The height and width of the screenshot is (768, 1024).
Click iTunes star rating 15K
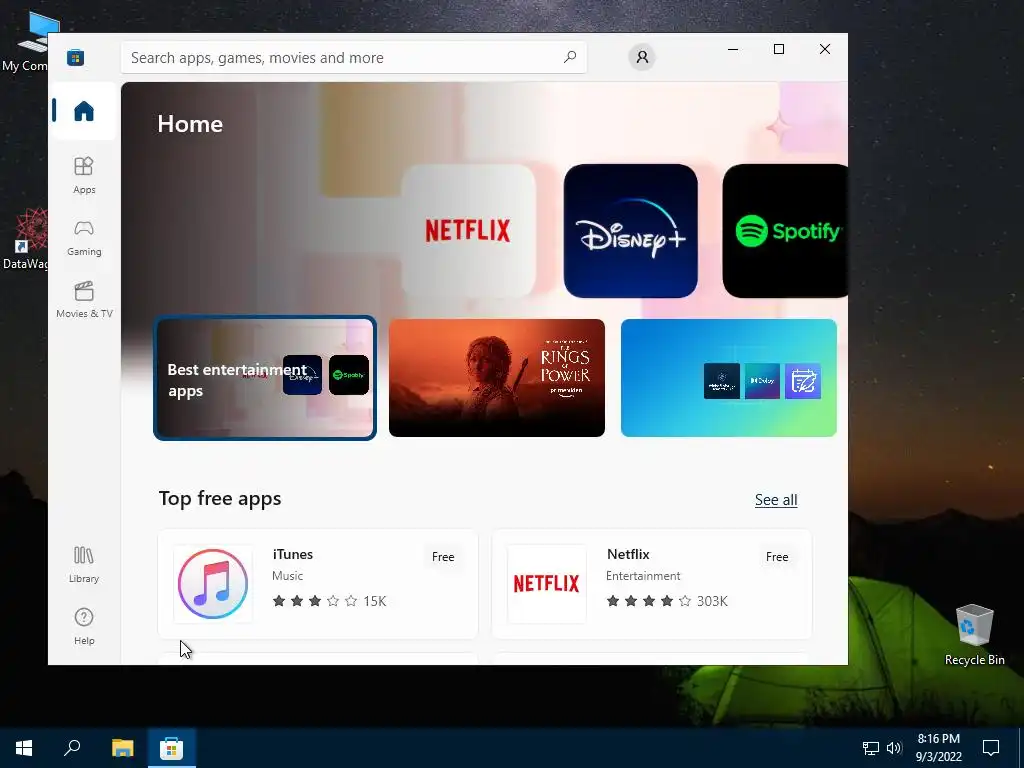pos(329,601)
